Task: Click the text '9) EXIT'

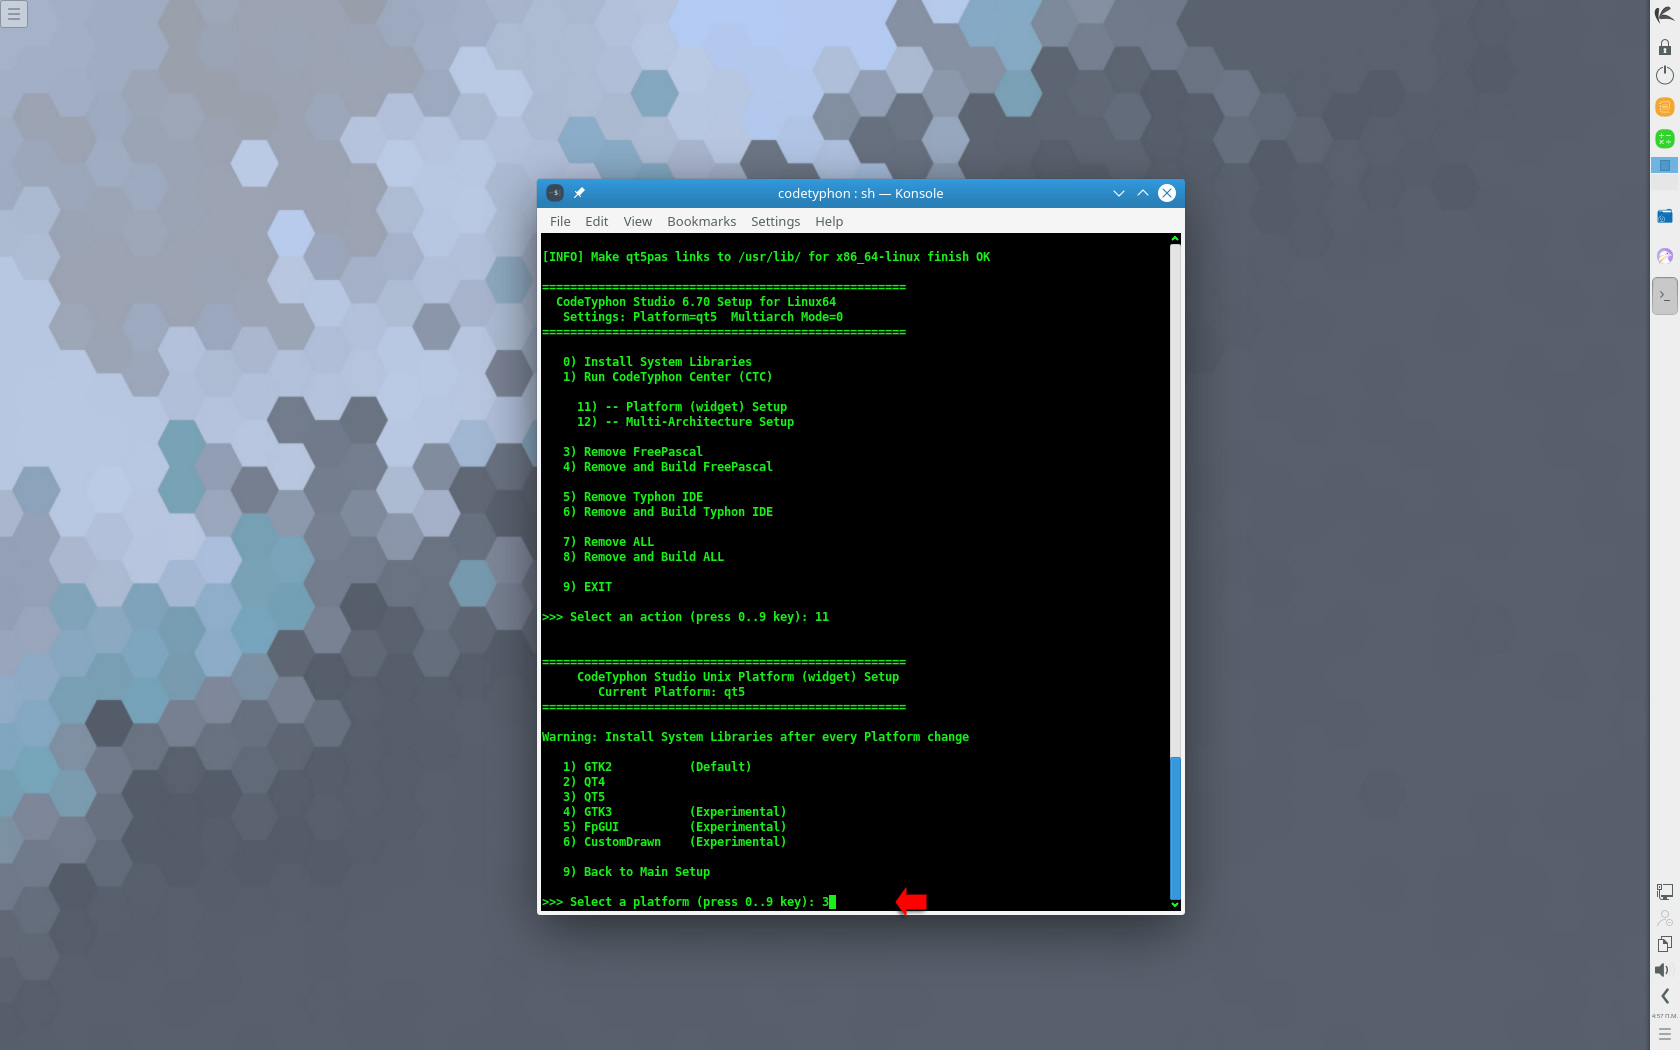Action: click(x=587, y=587)
